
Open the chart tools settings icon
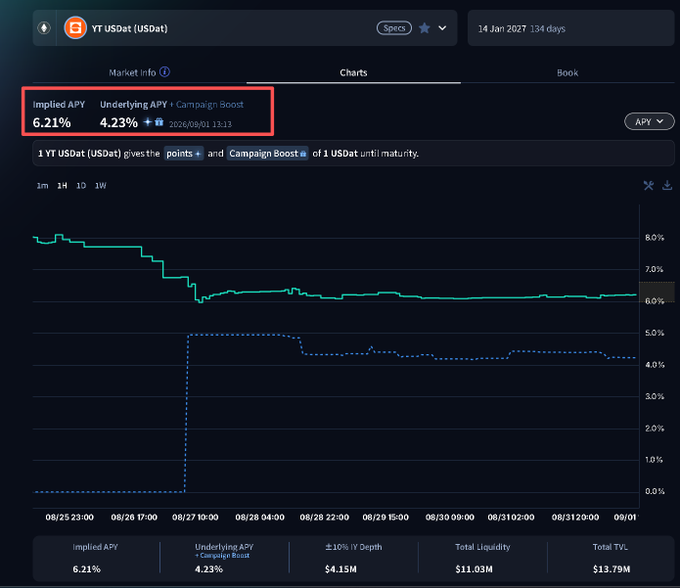point(648,186)
